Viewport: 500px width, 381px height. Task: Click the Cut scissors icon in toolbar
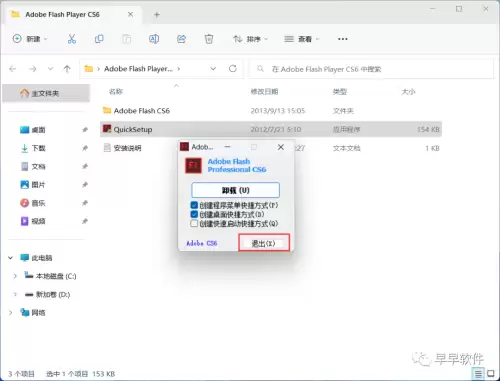tap(72, 39)
